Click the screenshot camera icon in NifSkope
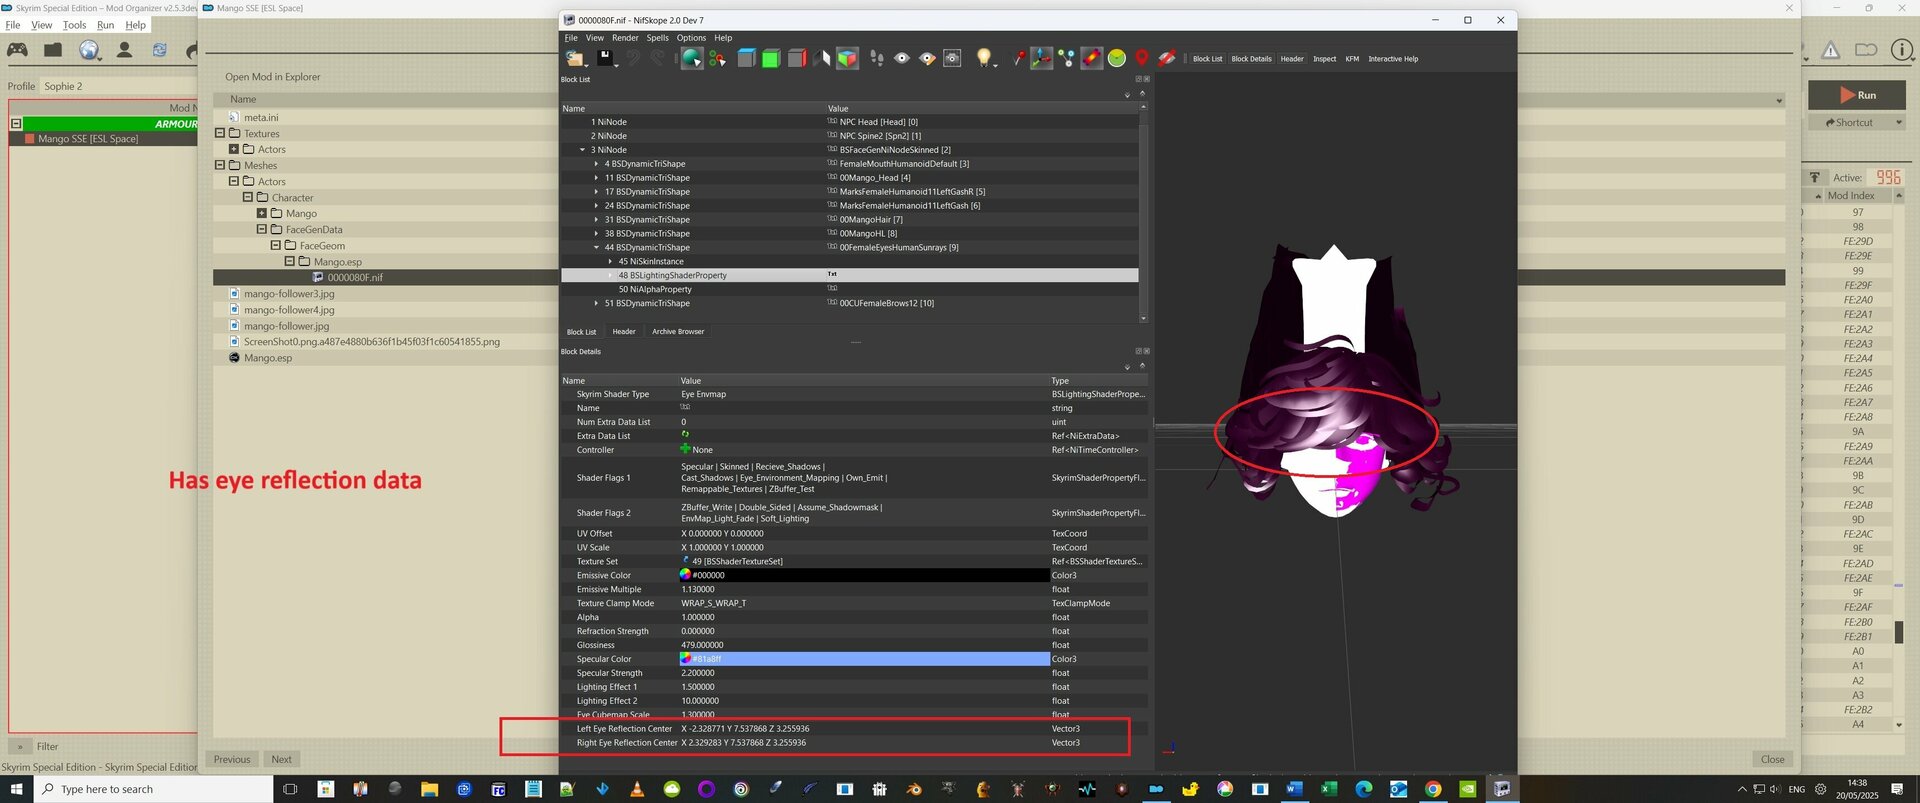 pyautogui.click(x=953, y=59)
